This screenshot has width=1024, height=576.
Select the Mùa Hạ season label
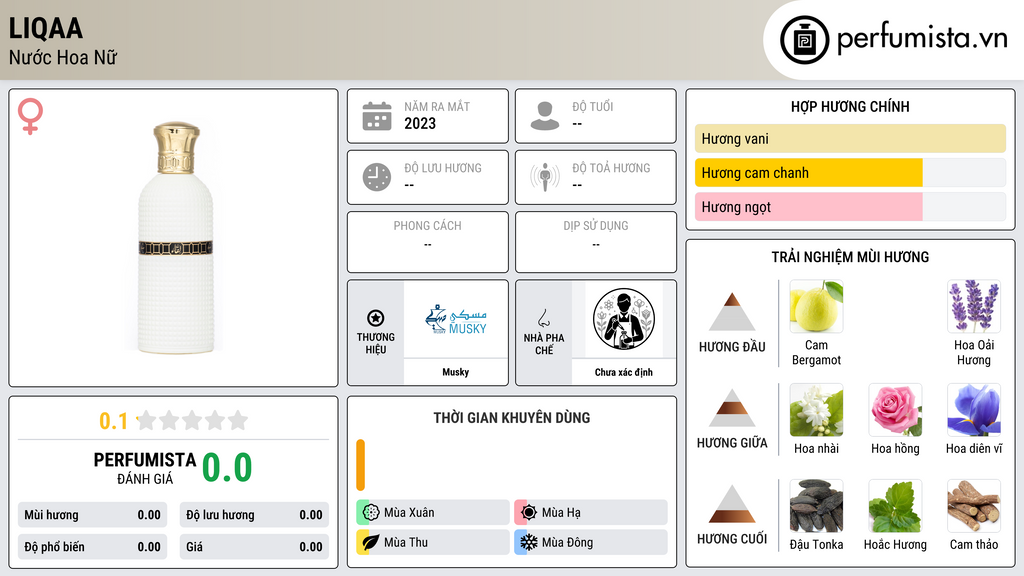point(561,513)
